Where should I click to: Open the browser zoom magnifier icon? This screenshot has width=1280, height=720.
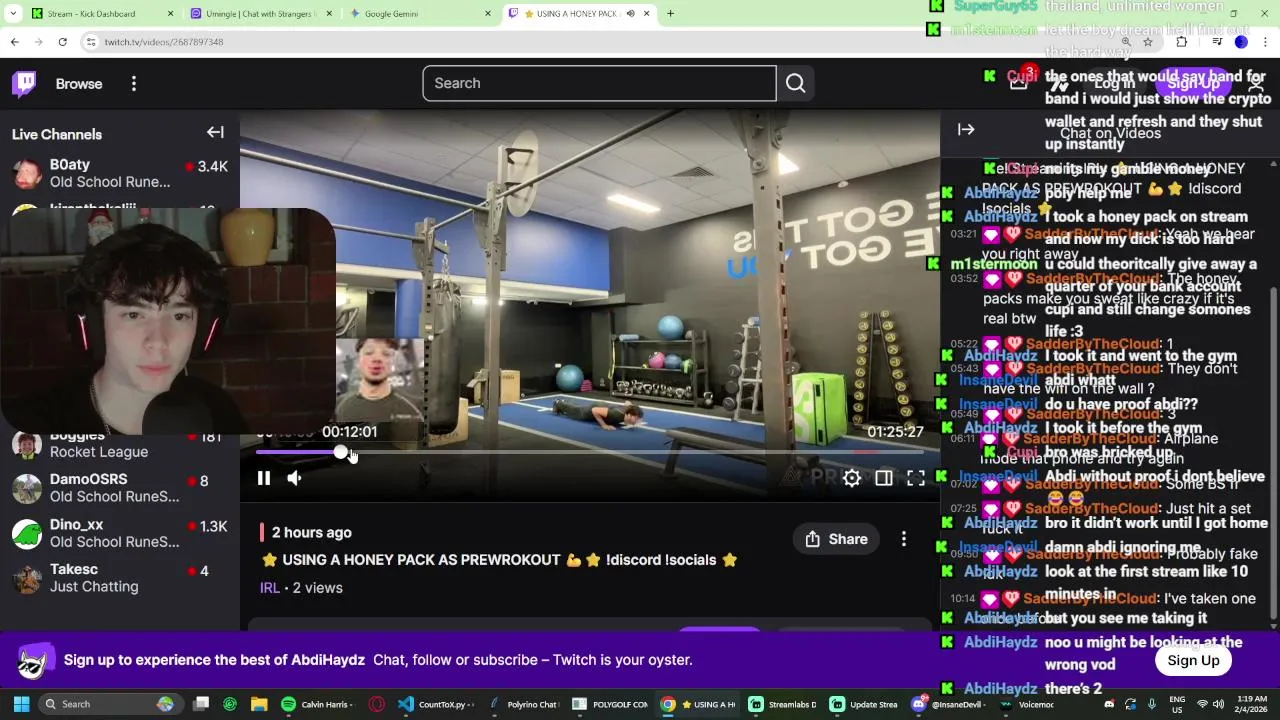click(x=1127, y=42)
